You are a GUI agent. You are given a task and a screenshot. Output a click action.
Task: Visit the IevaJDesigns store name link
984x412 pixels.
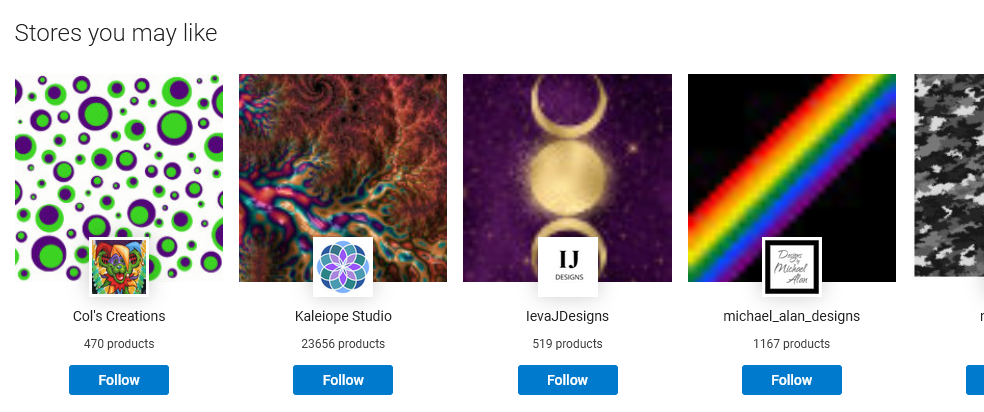pyautogui.click(x=567, y=316)
